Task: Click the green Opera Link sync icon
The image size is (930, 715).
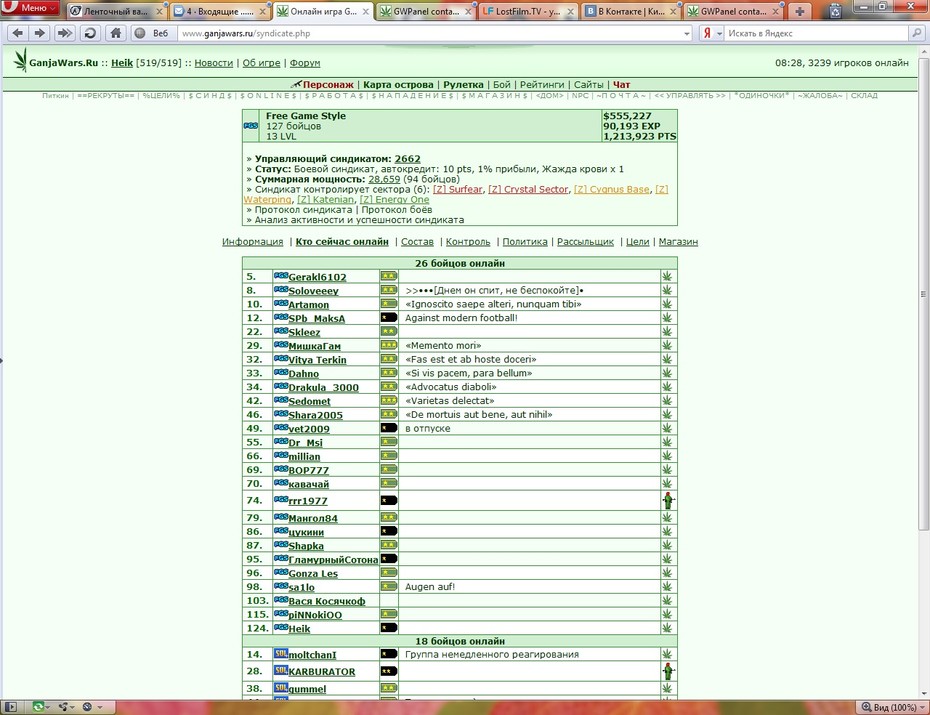Action: (x=38, y=707)
